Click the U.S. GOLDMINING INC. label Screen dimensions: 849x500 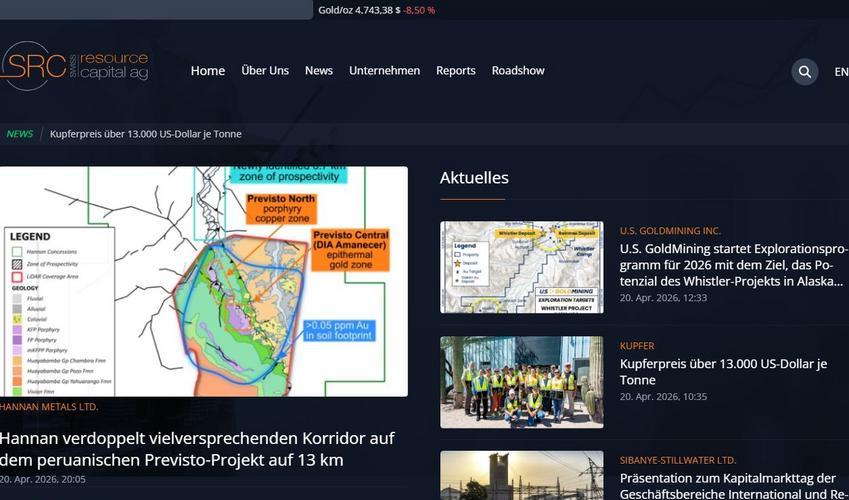pyautogui.click(x=670, y=231)
